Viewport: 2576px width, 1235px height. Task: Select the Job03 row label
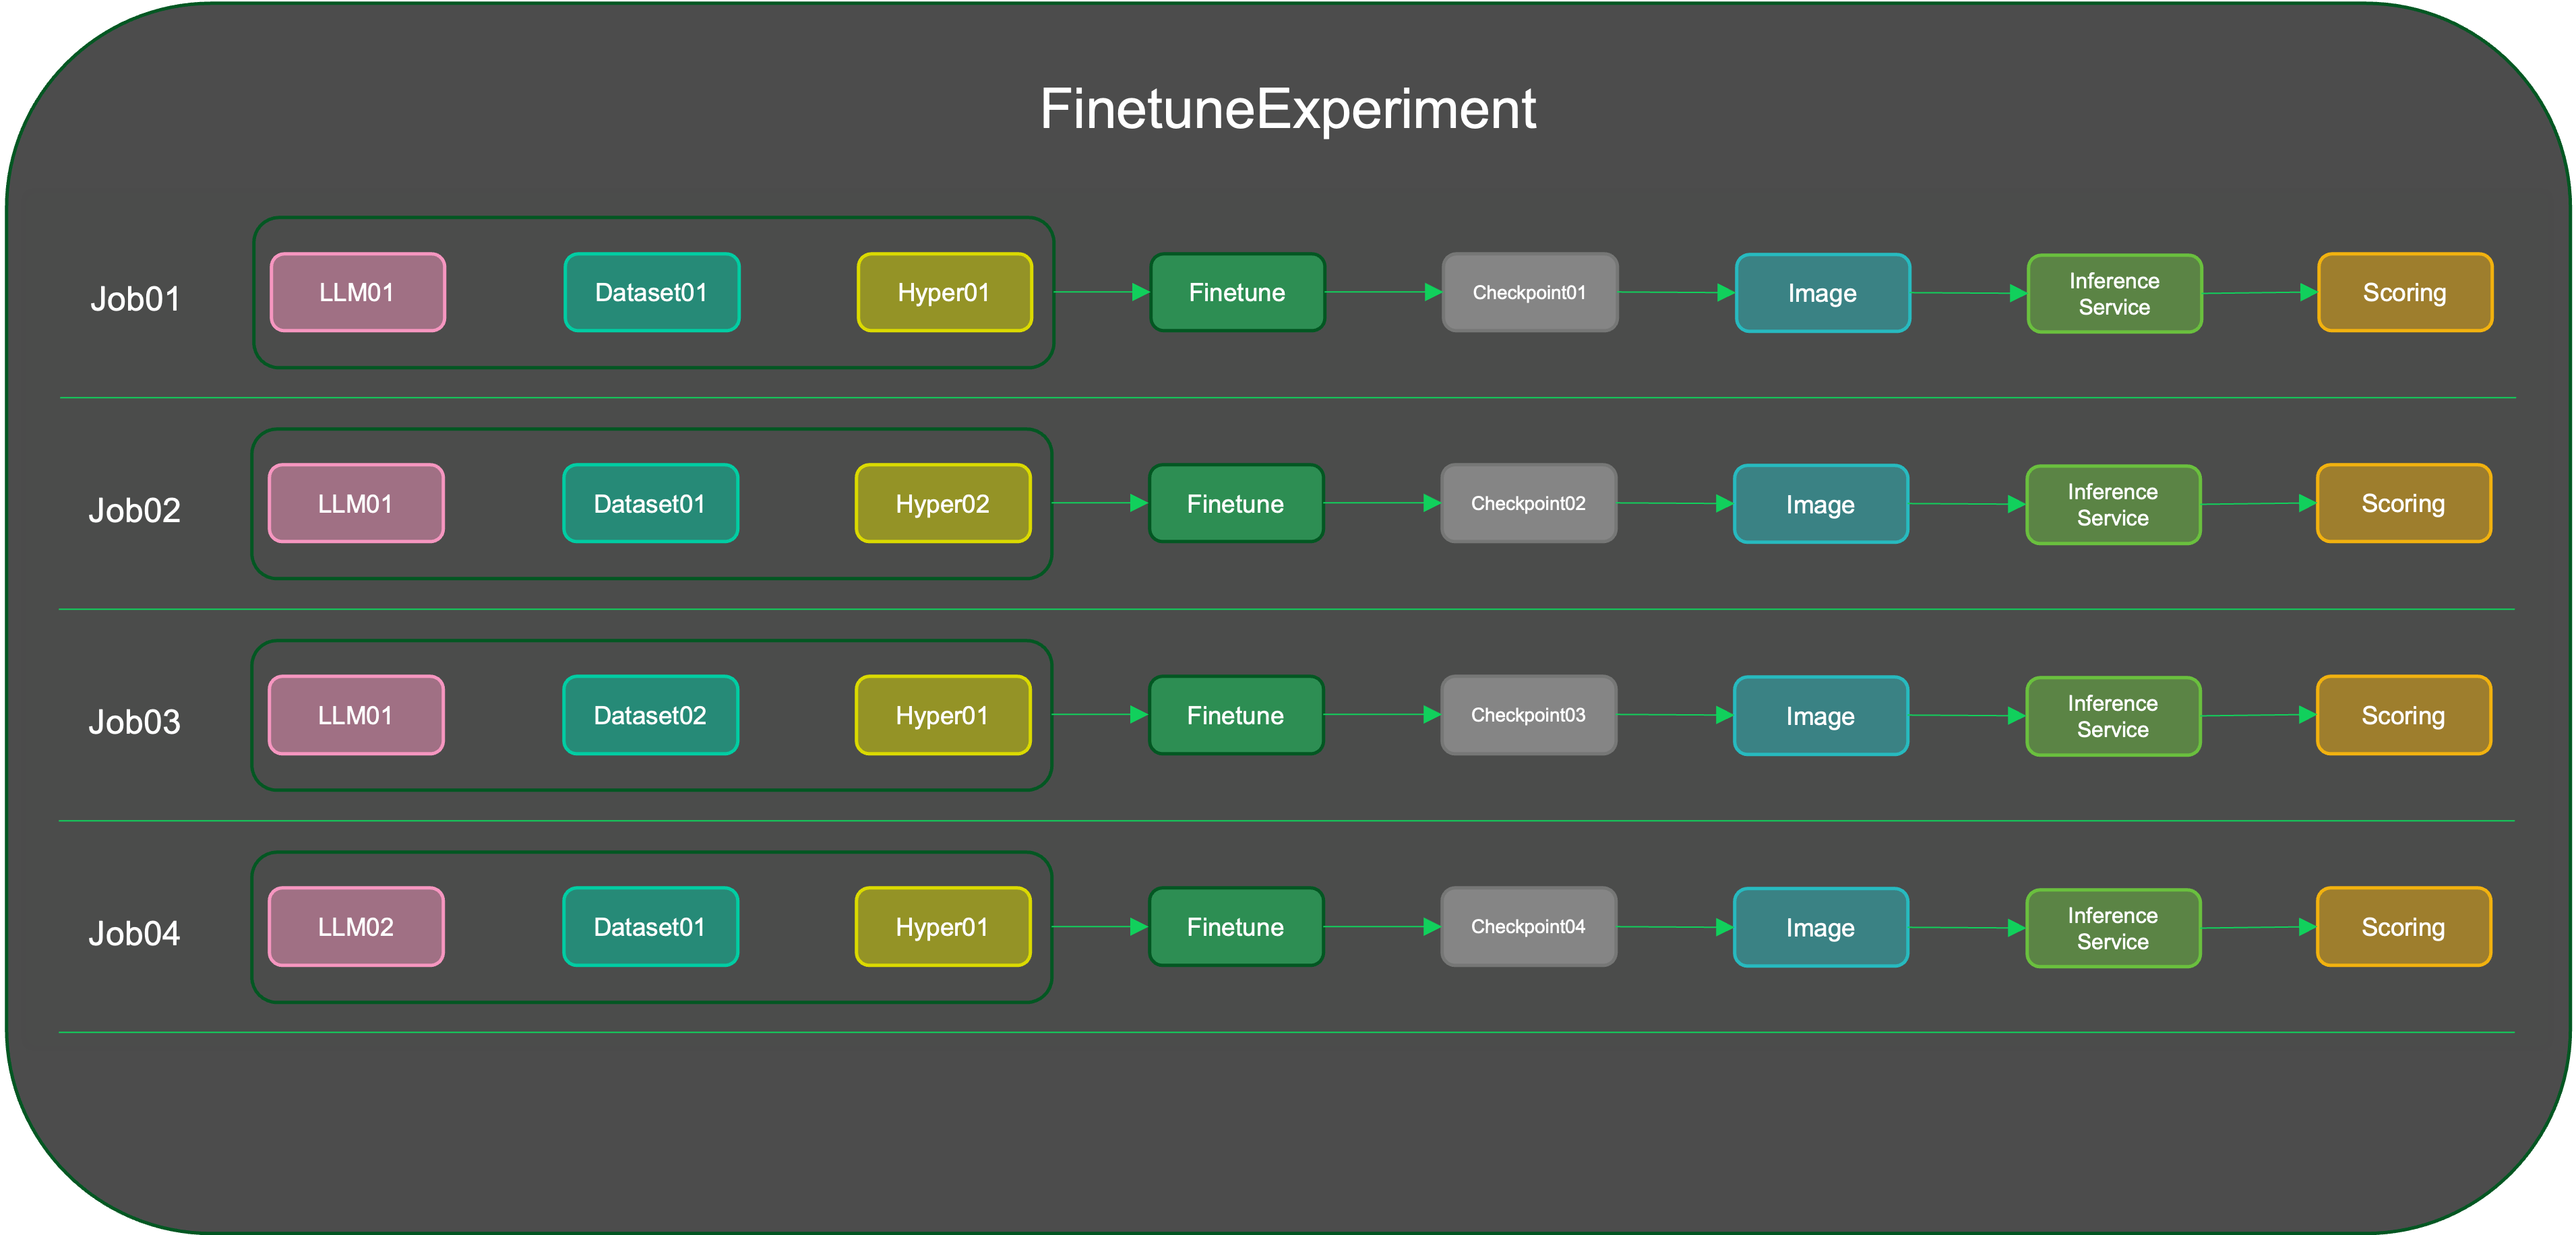pyautogui.click(x=135, y=722)
